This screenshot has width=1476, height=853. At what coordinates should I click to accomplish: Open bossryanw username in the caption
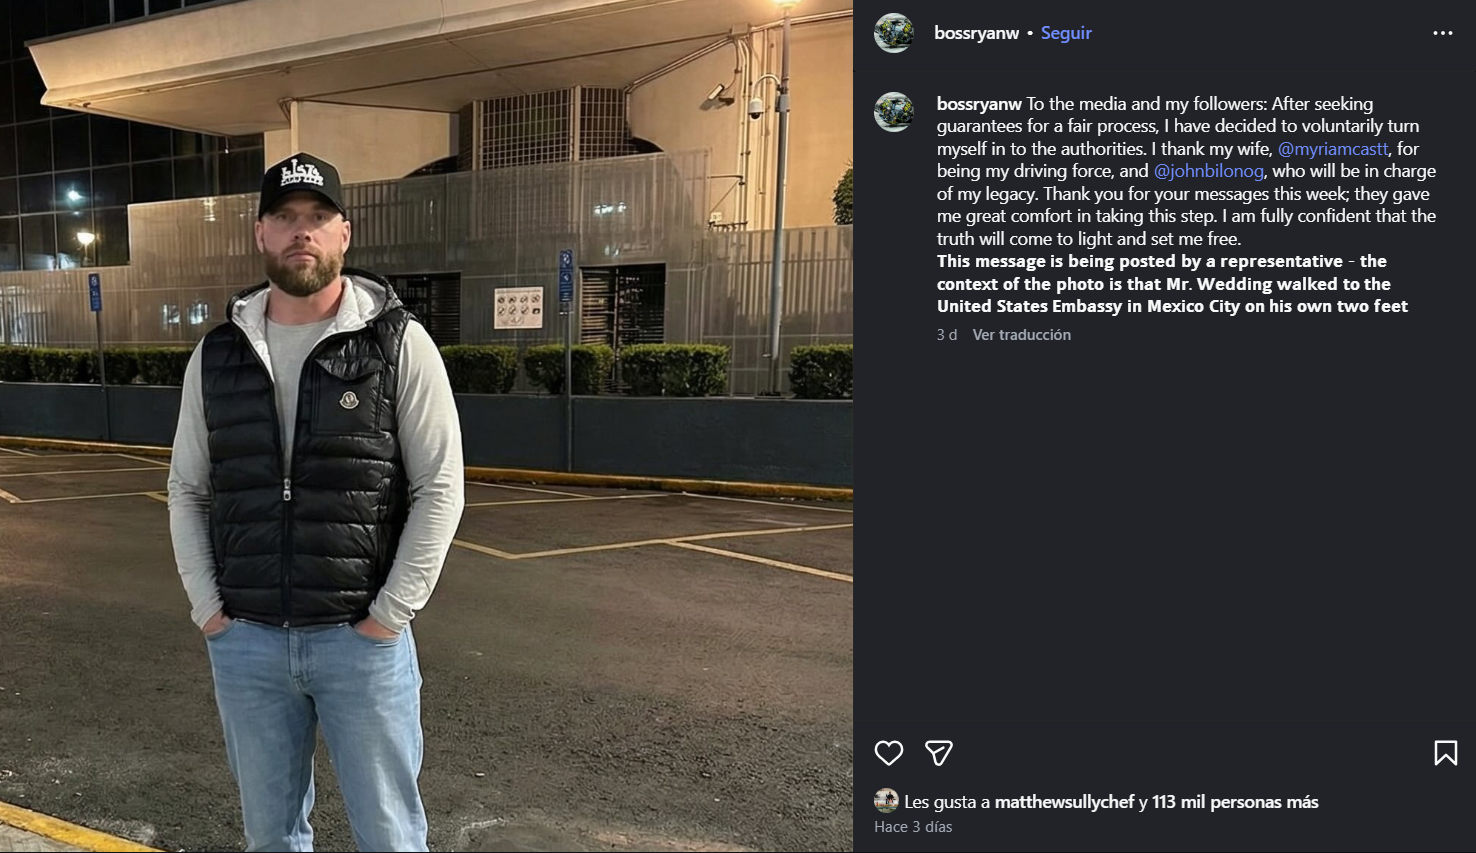[979, 104]
